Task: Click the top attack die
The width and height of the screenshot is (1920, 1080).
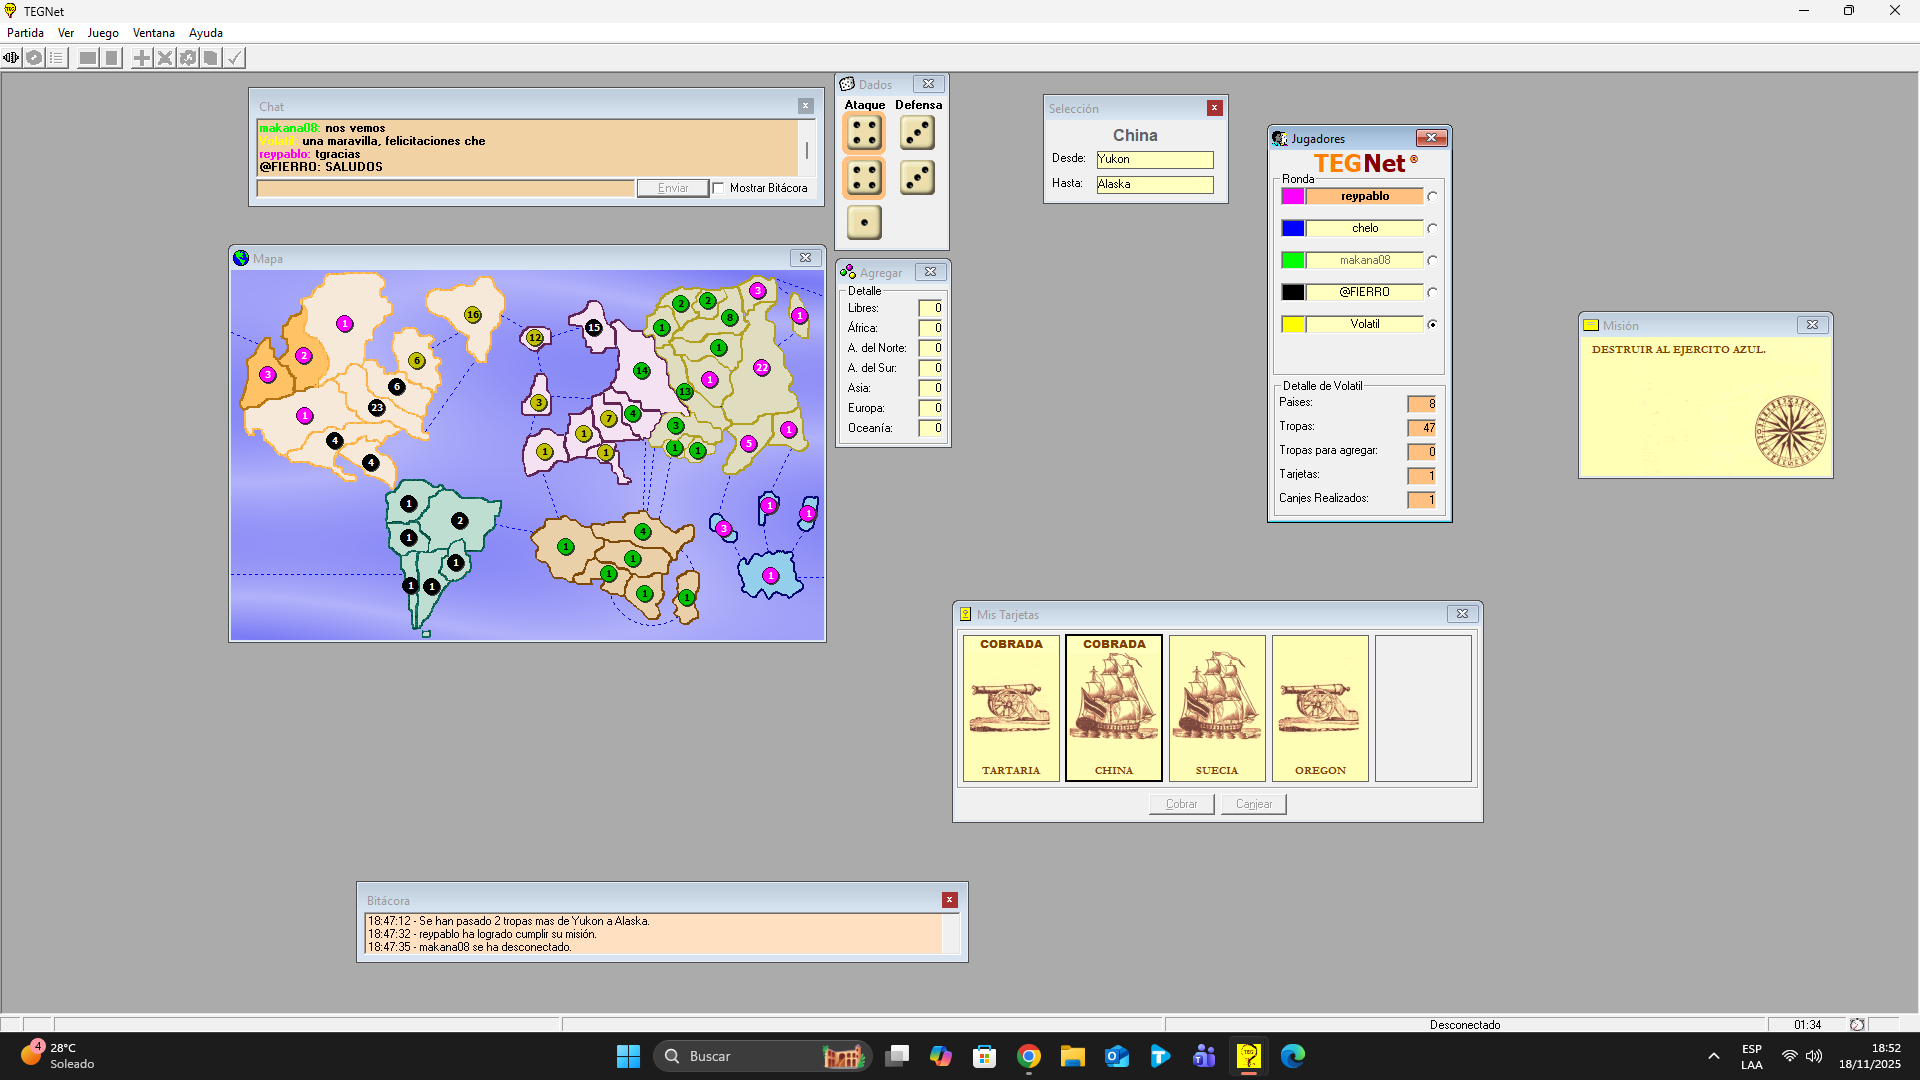Action: coord(864,132)
